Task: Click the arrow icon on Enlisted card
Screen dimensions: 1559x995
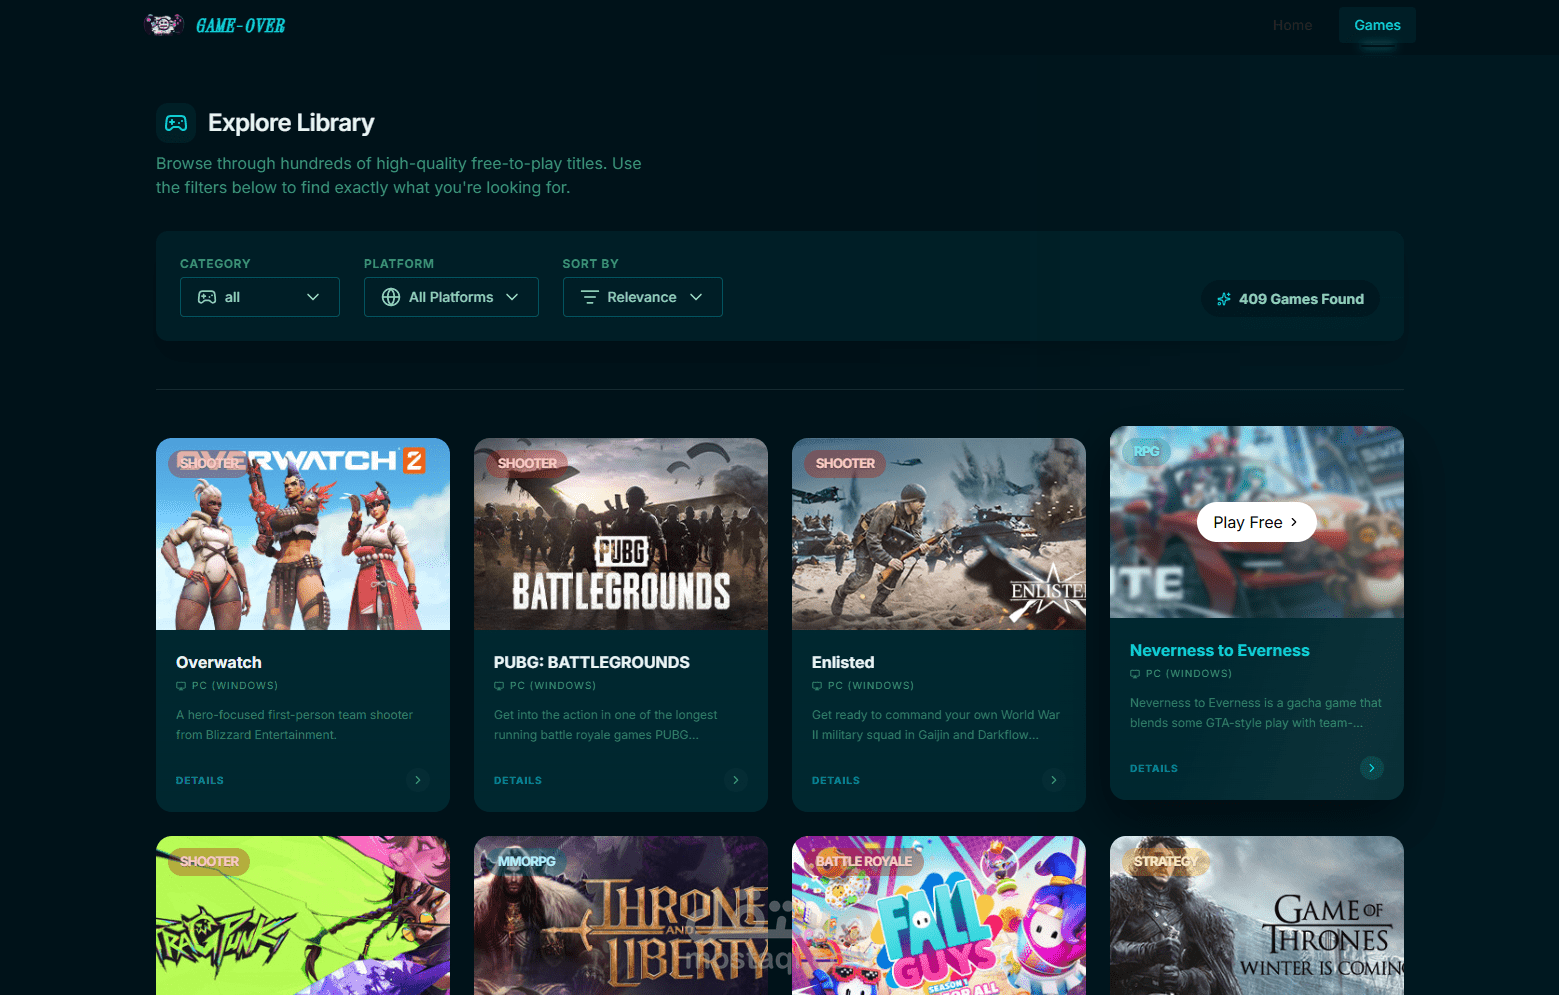Action: pos(1054,780)
